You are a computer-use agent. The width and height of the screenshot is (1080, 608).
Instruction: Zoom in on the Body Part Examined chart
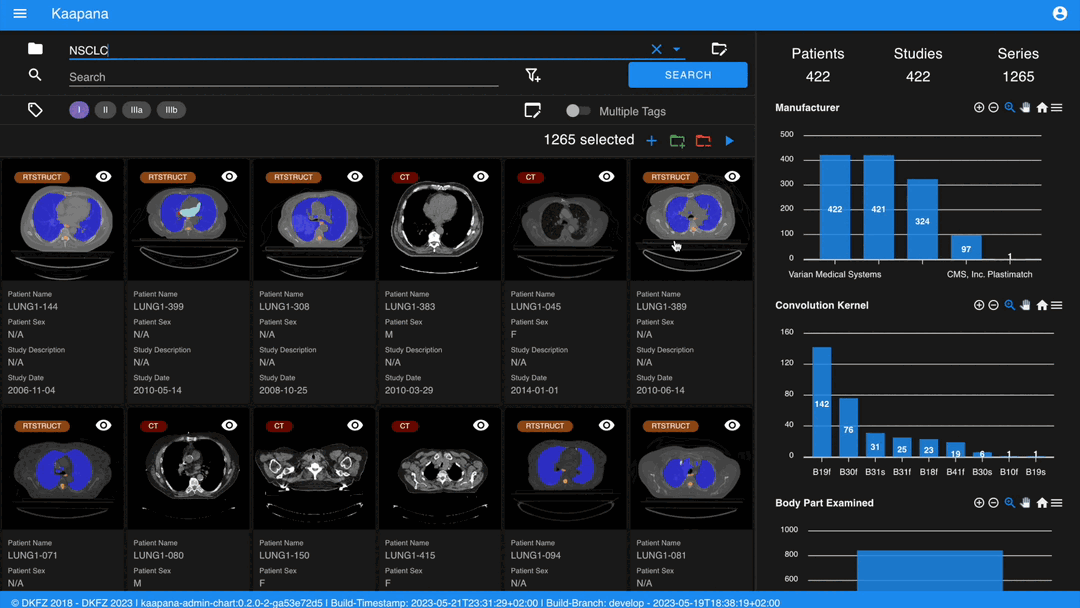click(979, 503)
